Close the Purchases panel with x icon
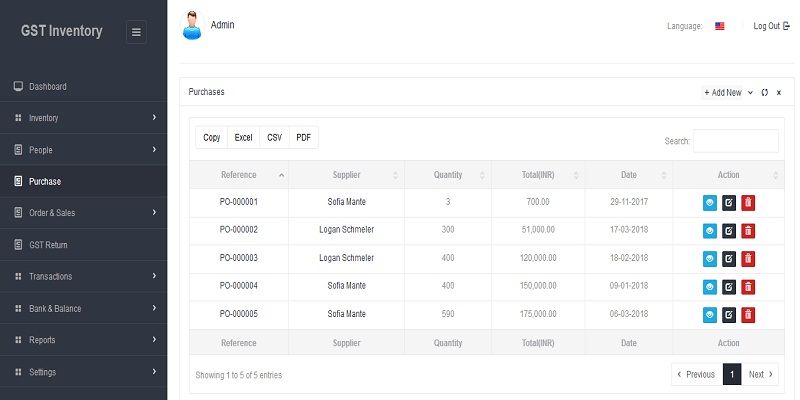This screenshot has width=800, height=400. [x=779, y=92]
